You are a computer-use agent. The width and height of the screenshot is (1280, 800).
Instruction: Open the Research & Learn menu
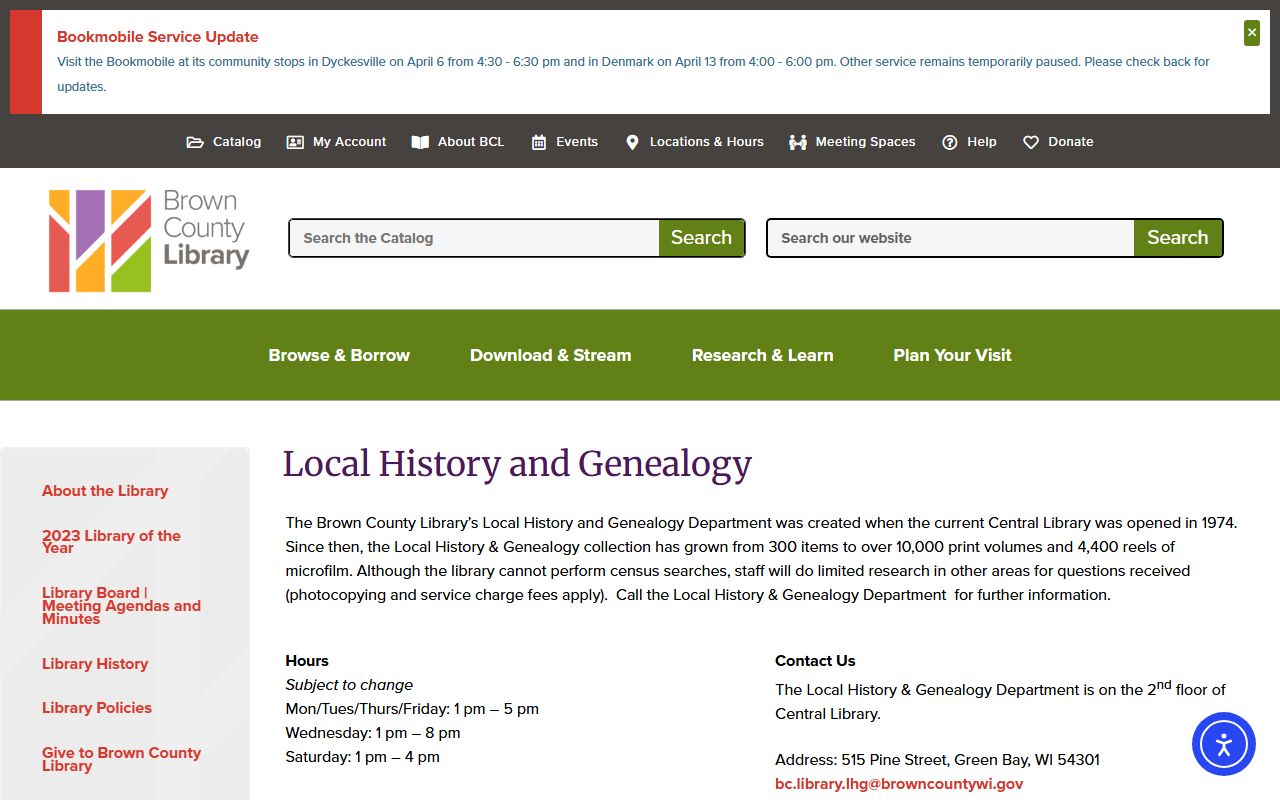point(762,355)
